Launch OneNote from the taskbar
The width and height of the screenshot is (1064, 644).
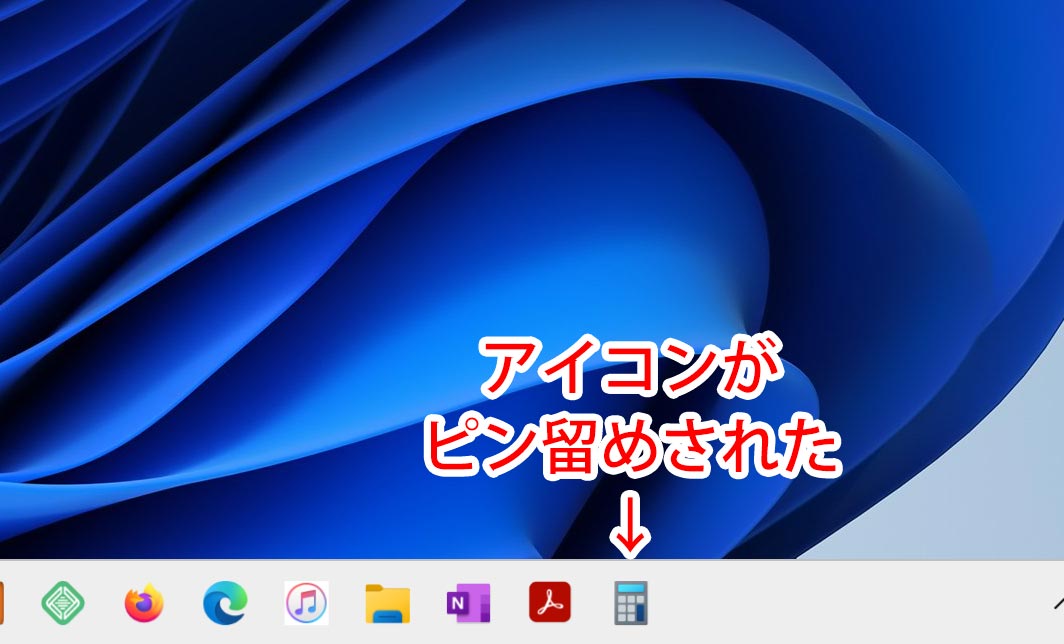468,603
